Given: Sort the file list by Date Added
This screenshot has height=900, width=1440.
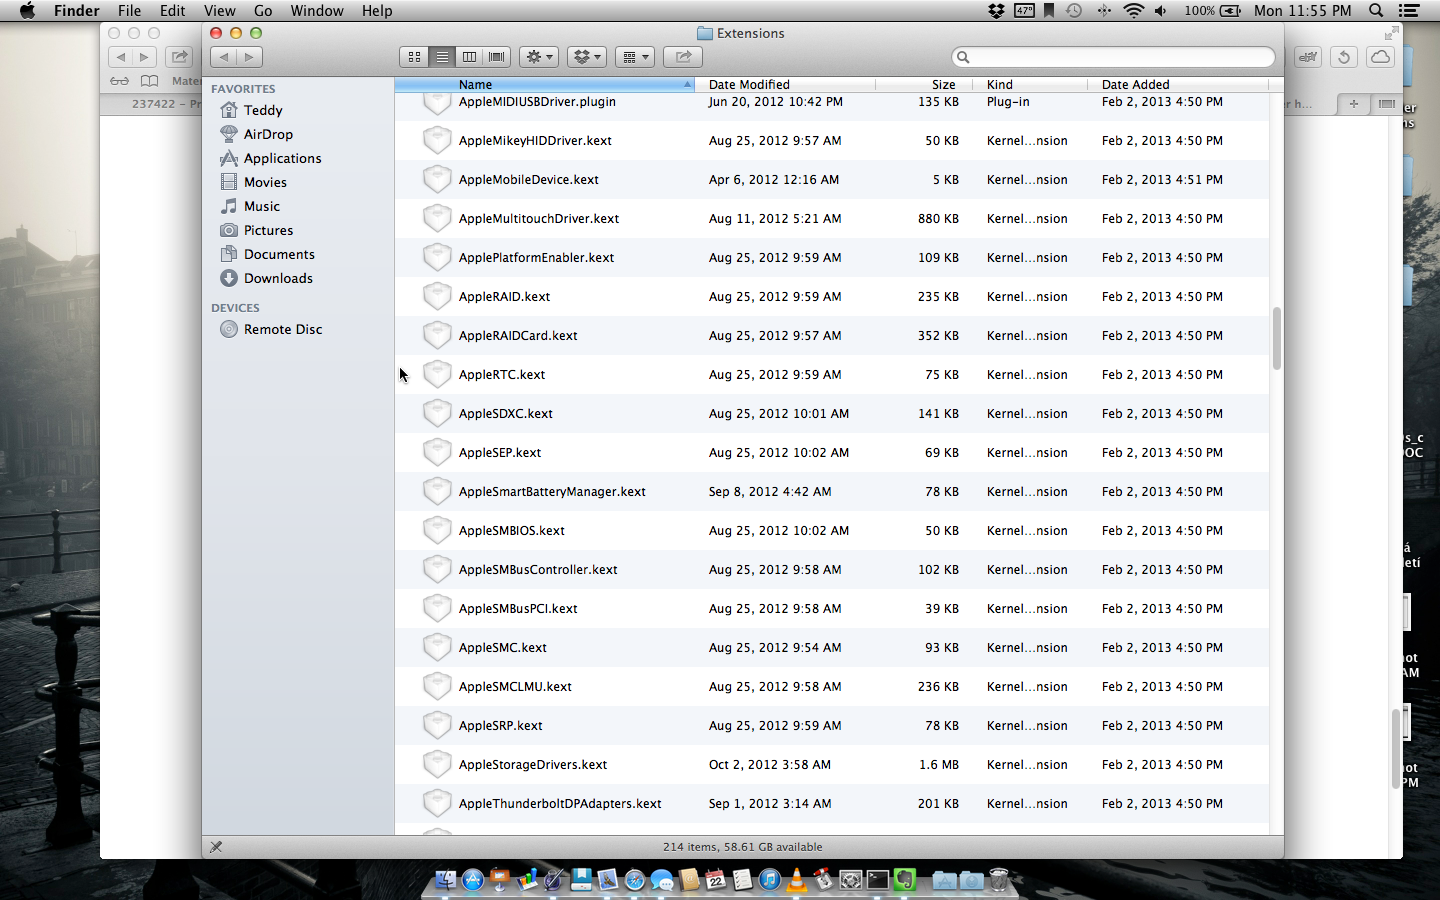Looking at the screenshot, I should [x=1178, y=84].
